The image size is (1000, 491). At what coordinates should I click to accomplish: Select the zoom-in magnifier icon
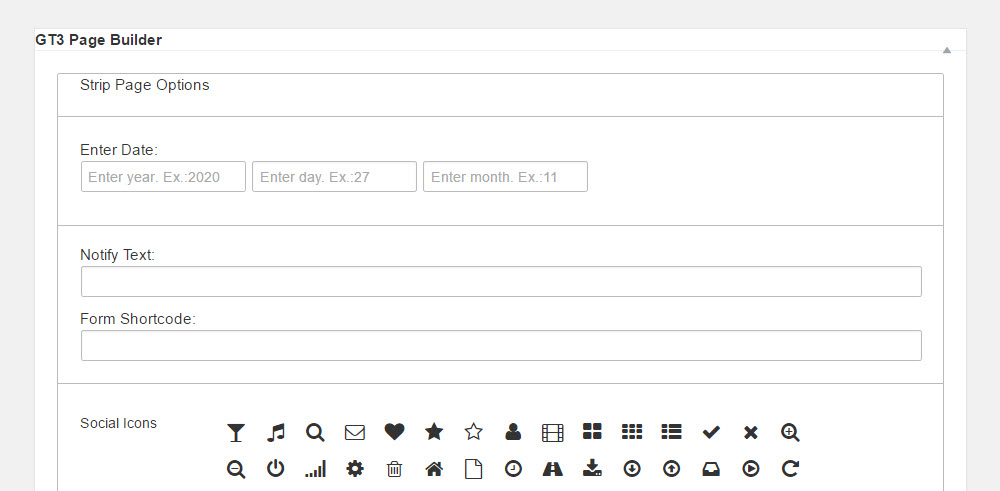pyautogui.click(x=790, y=432)
